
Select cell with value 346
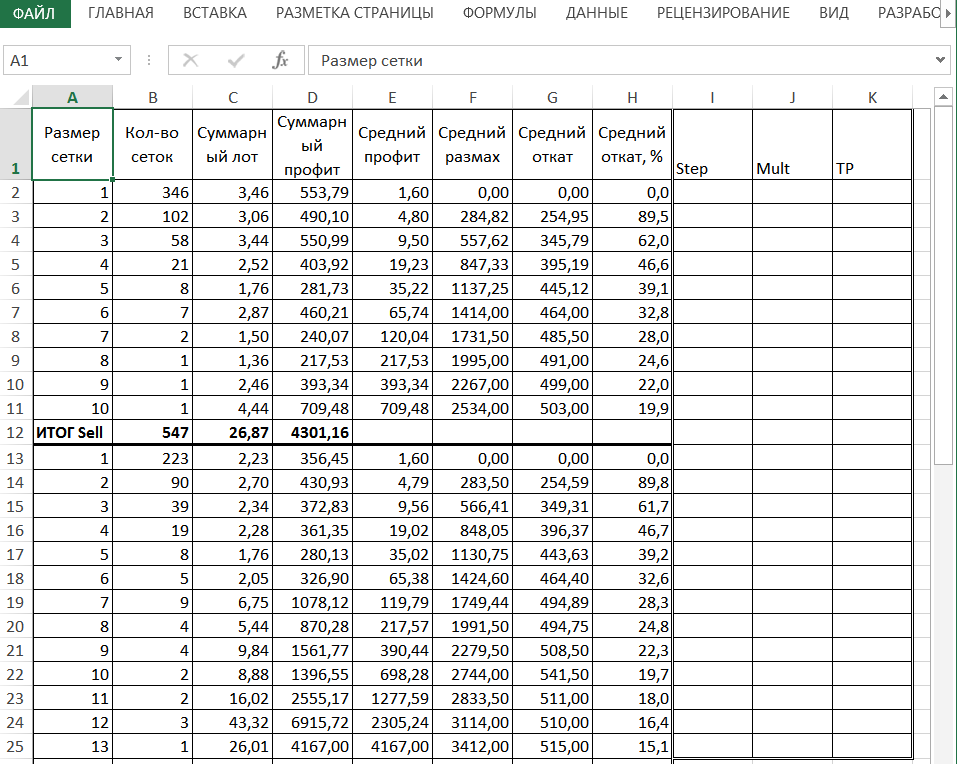click(153, 192)
